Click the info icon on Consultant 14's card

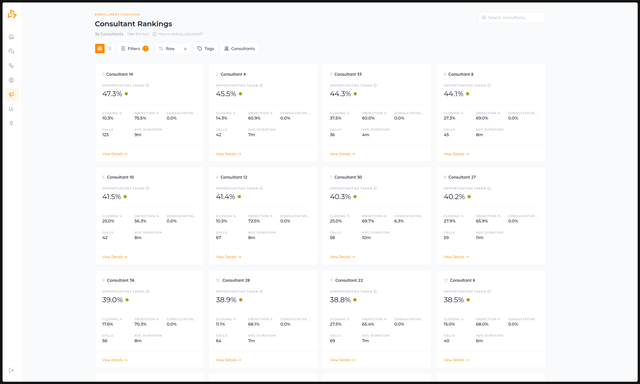(x=148, y=85)
